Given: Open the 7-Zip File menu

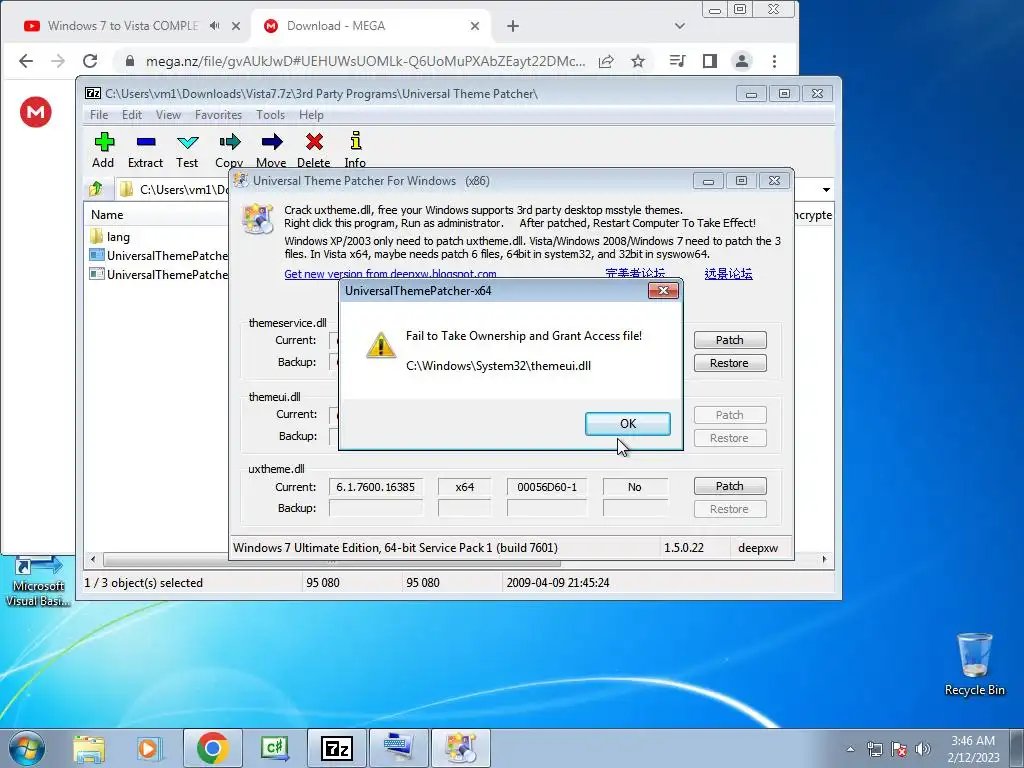Looking at the screenshot, I should click(99, 114).
